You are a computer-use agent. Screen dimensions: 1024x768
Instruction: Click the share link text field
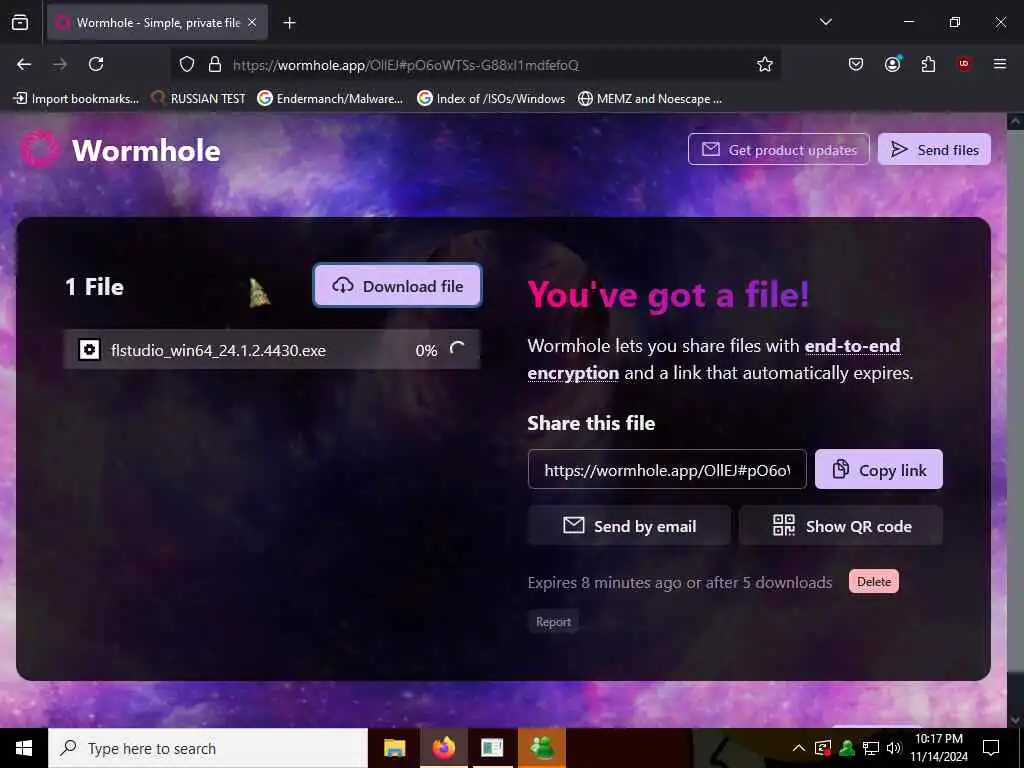(x=667, y=470)
